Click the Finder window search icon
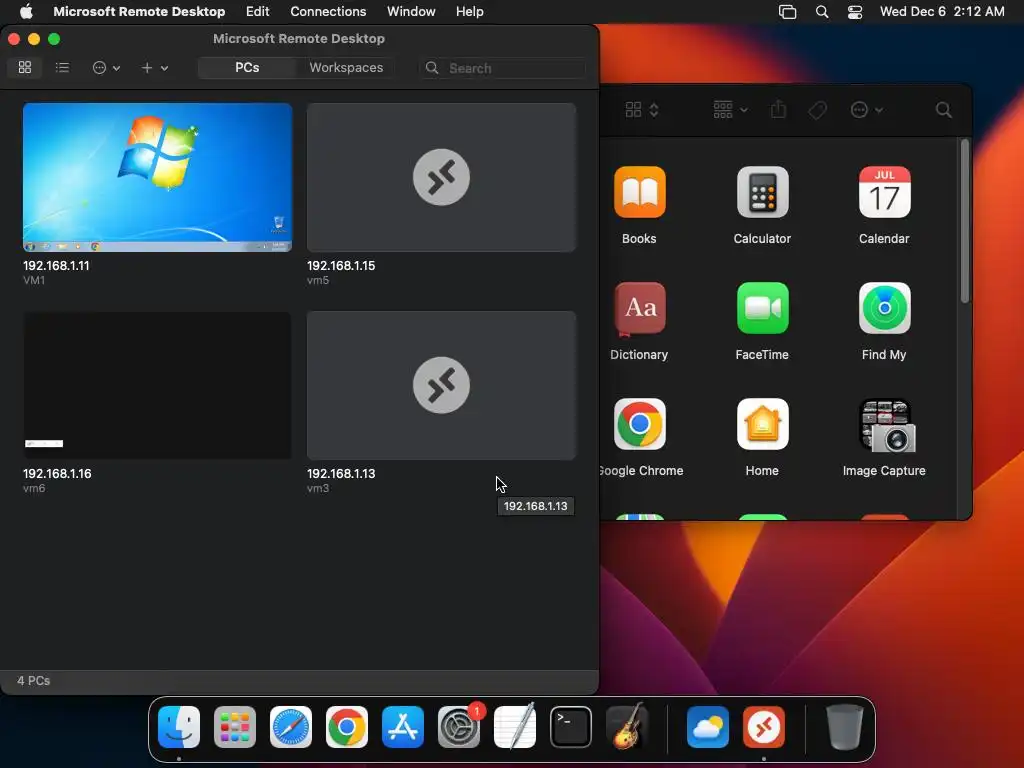1024x768 pixels. pyautogui.click(x=943, y=110)
